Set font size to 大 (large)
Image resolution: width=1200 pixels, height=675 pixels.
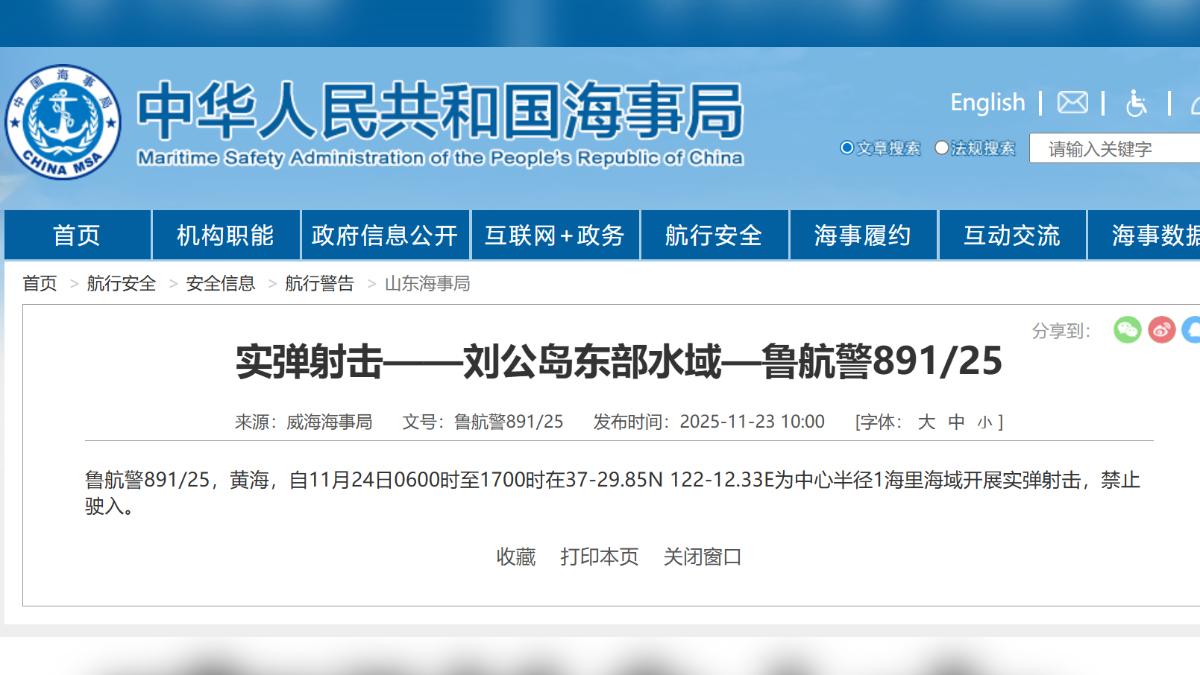click(926, 422)
